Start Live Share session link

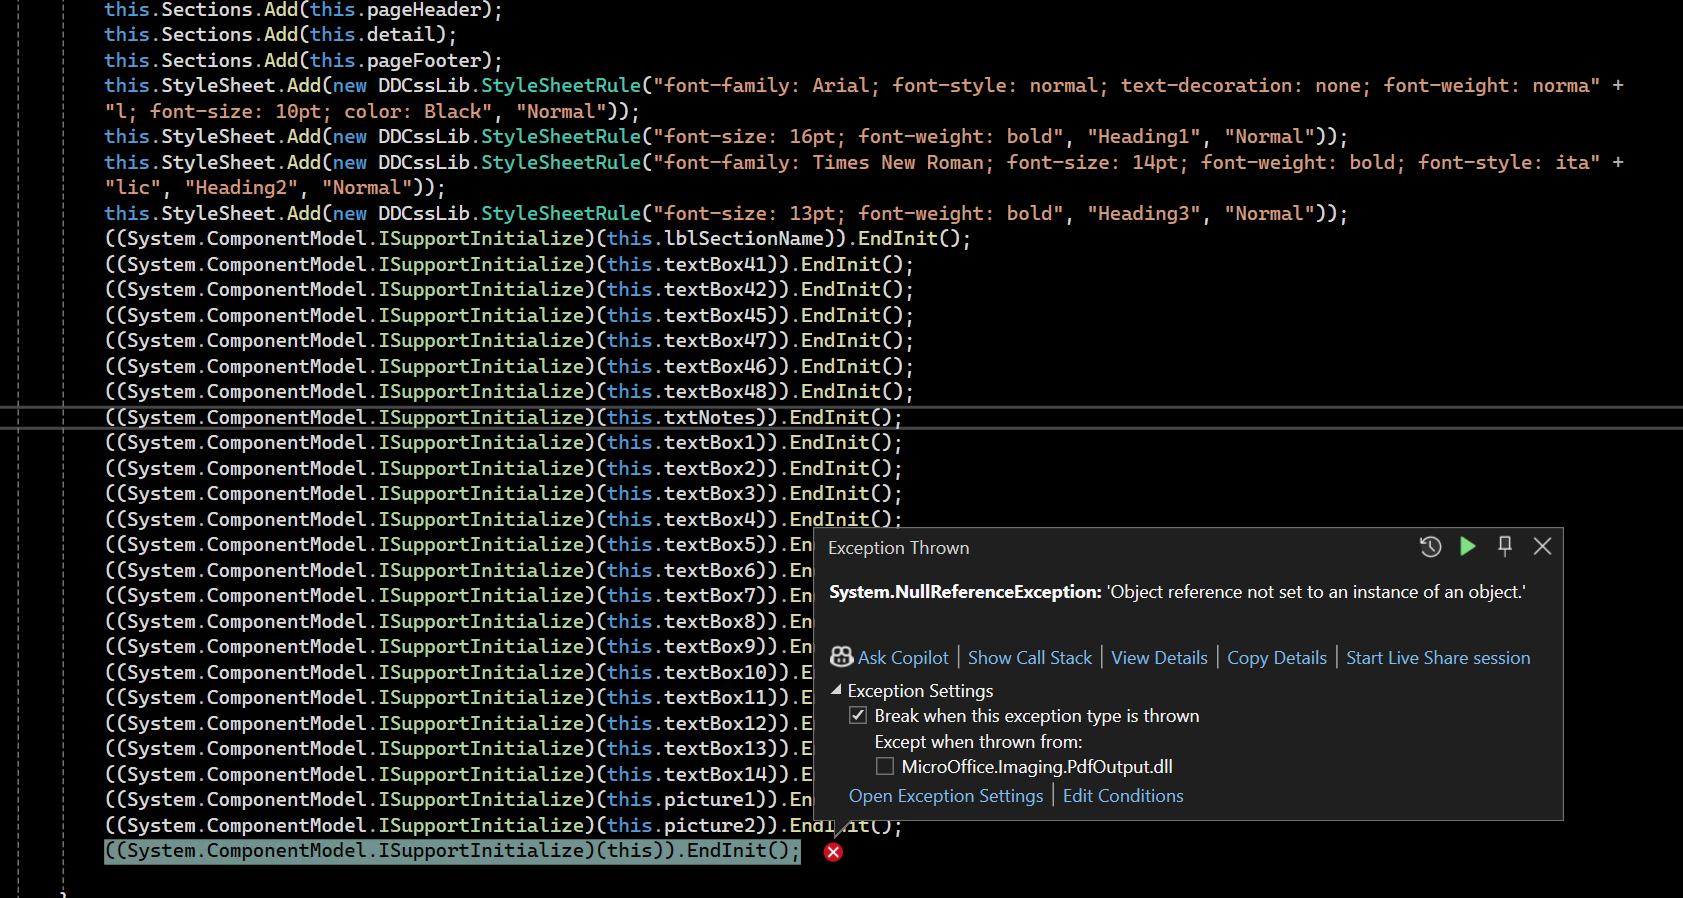(1438, 658)
